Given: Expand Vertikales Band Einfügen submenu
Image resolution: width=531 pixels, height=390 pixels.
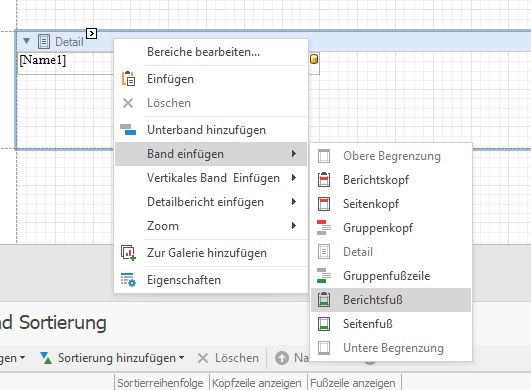Looking at the screenshot, I should tap(211, 178).
